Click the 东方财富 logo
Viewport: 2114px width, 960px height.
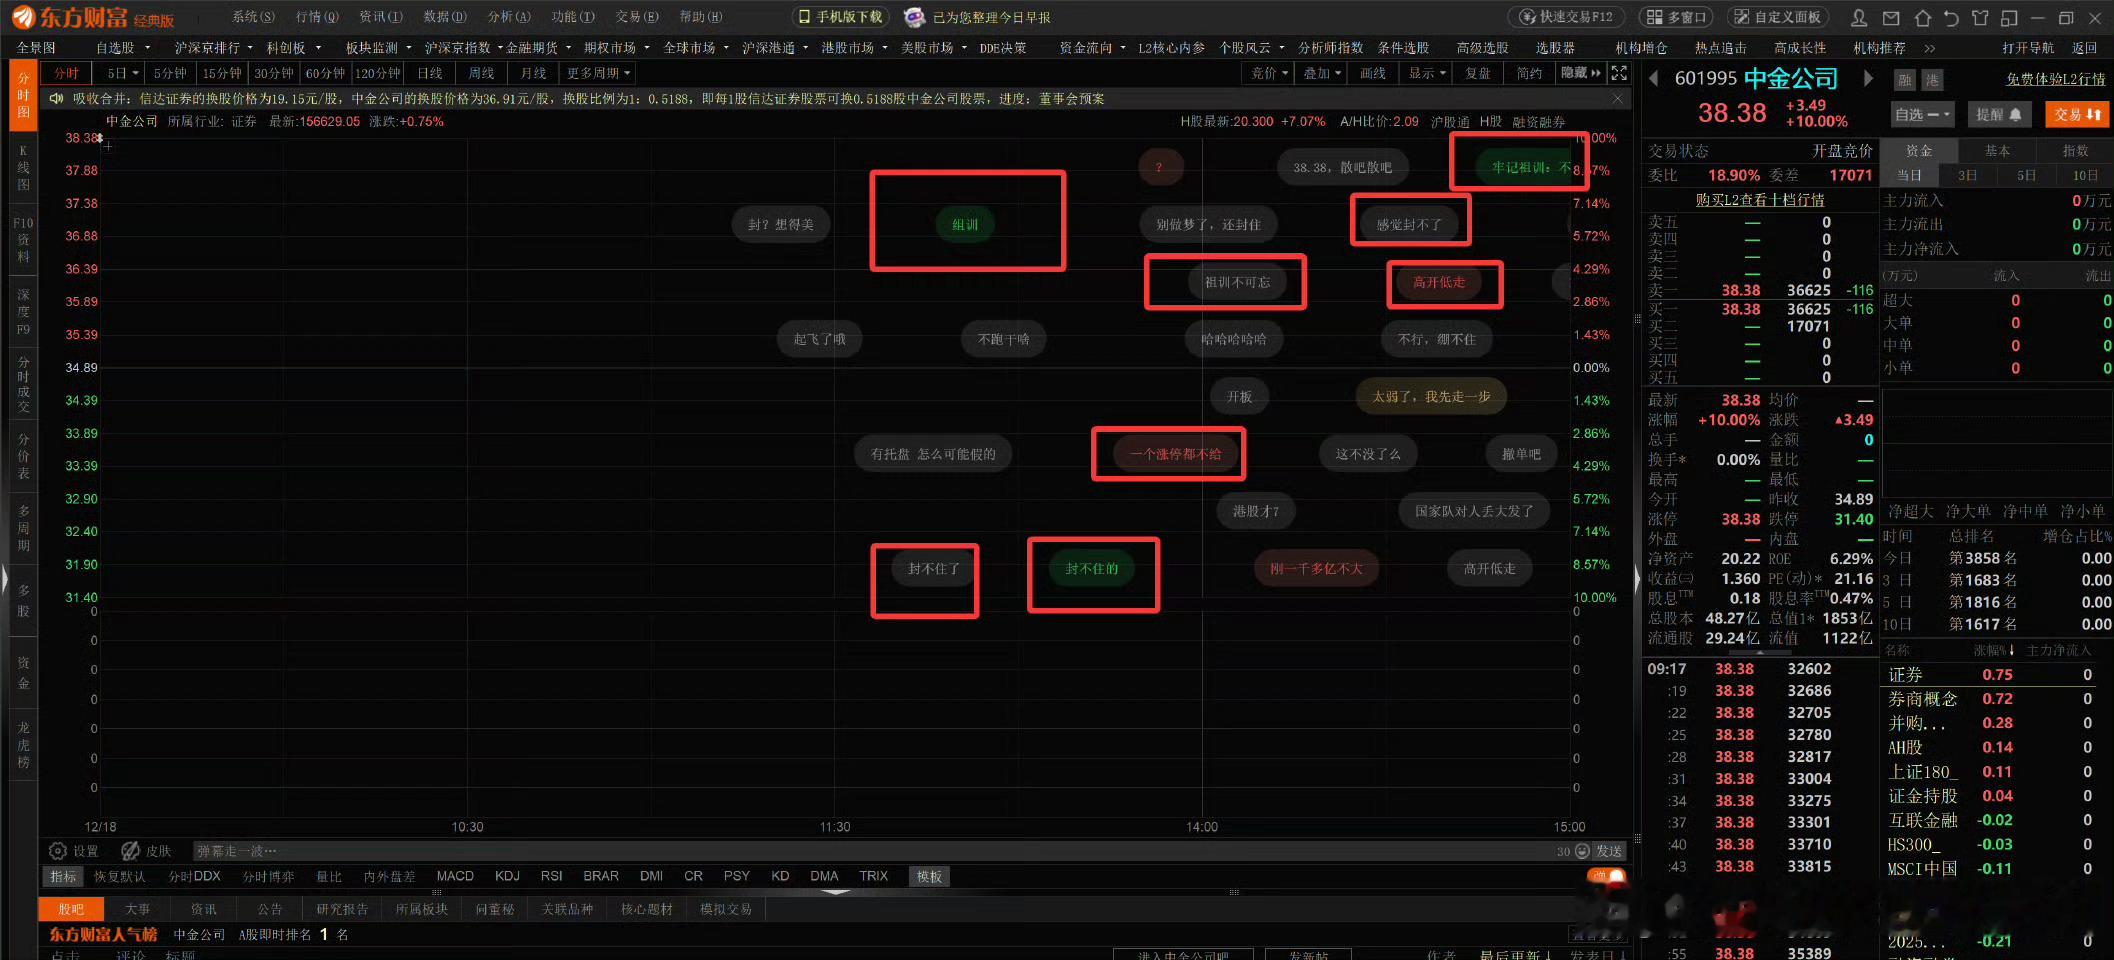point(93,18)
